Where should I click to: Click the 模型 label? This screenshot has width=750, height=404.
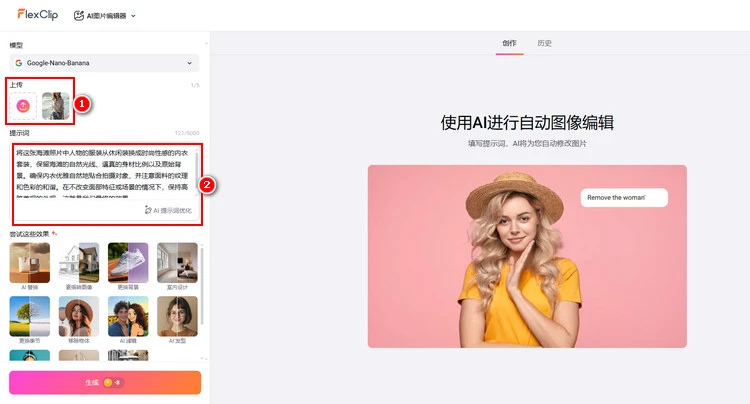[x=16, y=45]
